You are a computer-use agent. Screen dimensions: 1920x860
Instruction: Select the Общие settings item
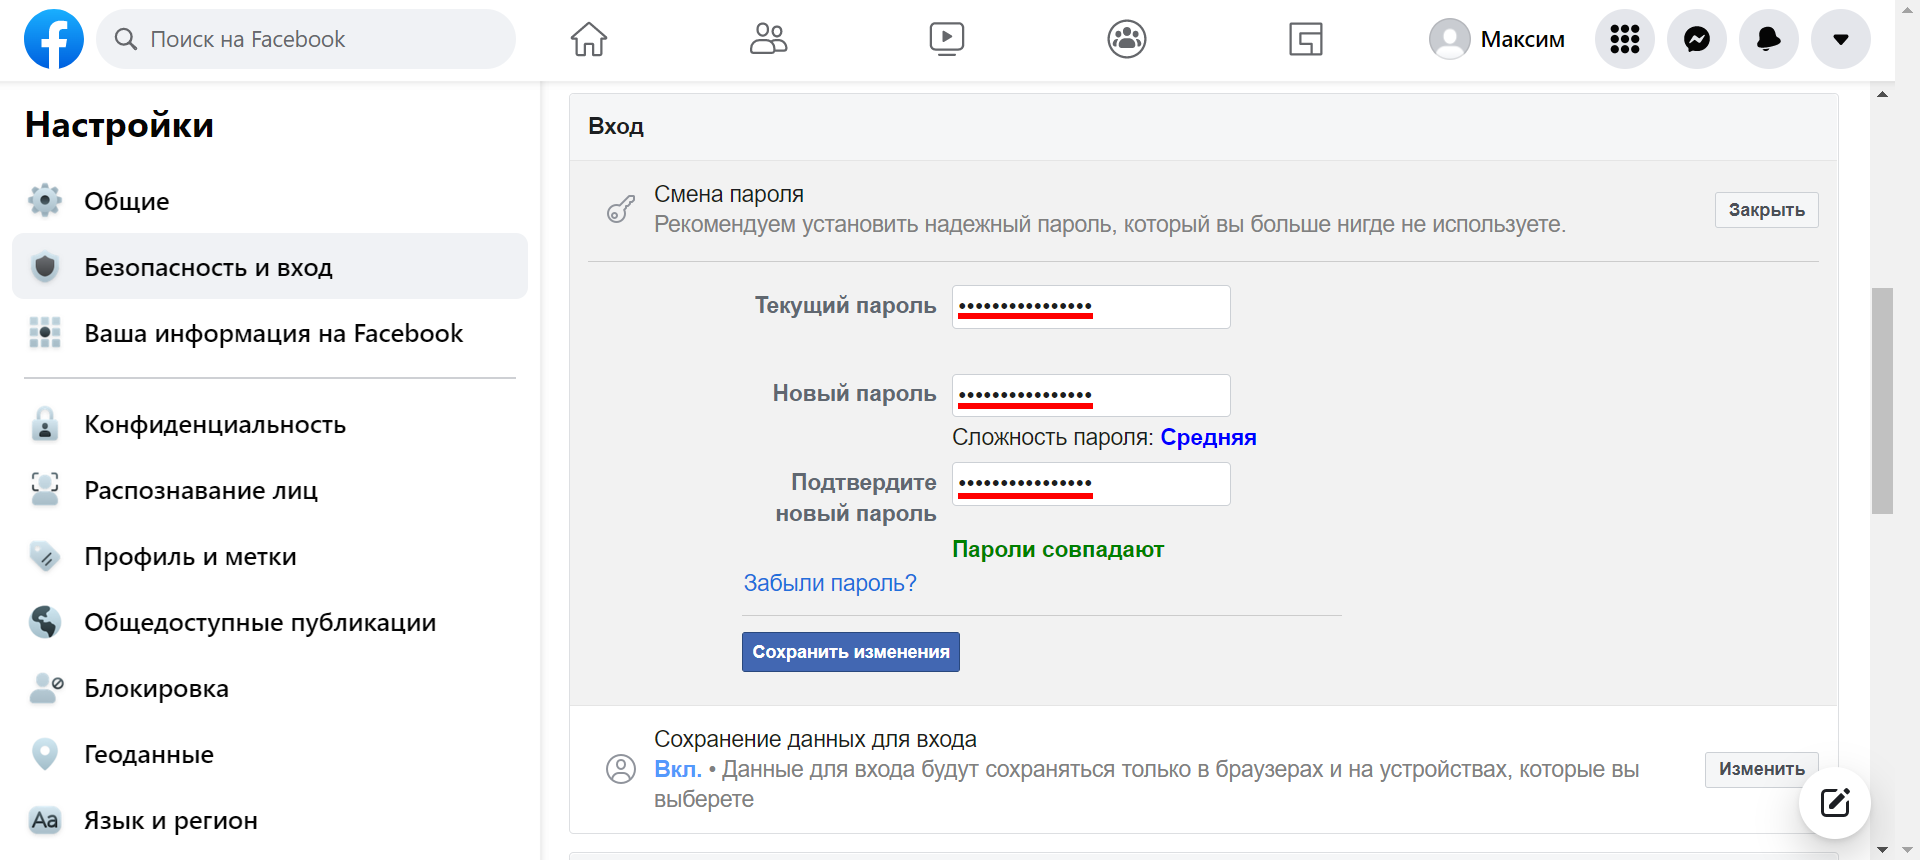[270, 201]
